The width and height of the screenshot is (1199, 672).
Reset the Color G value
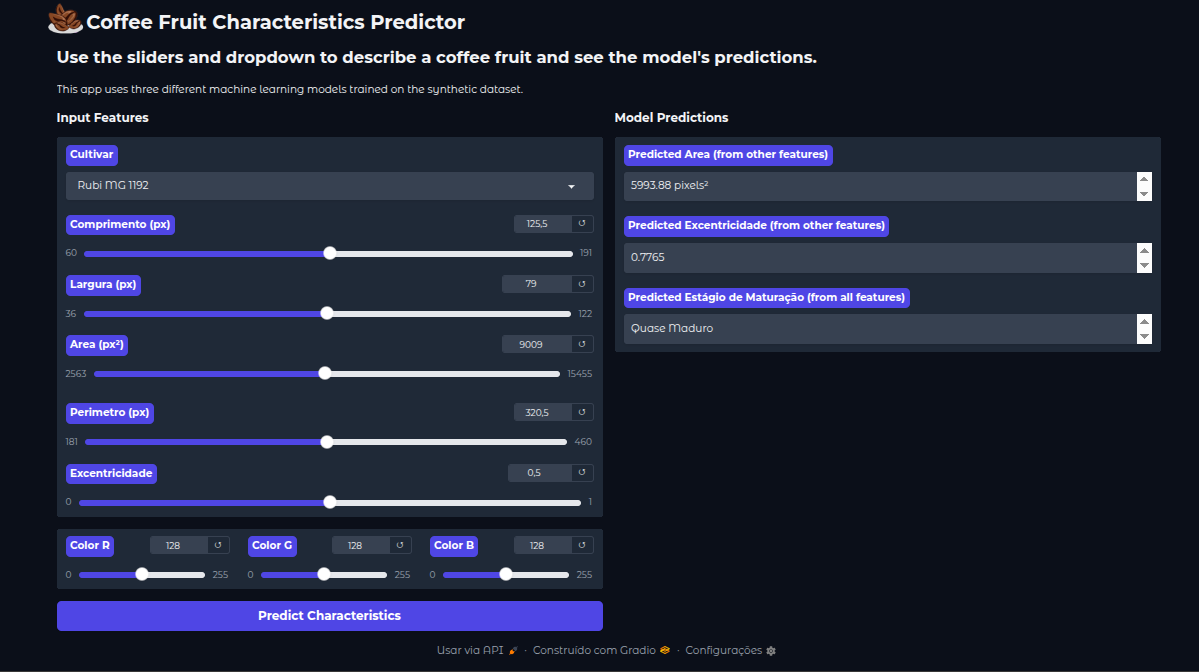pyautogui.click(x=400, y=545)
